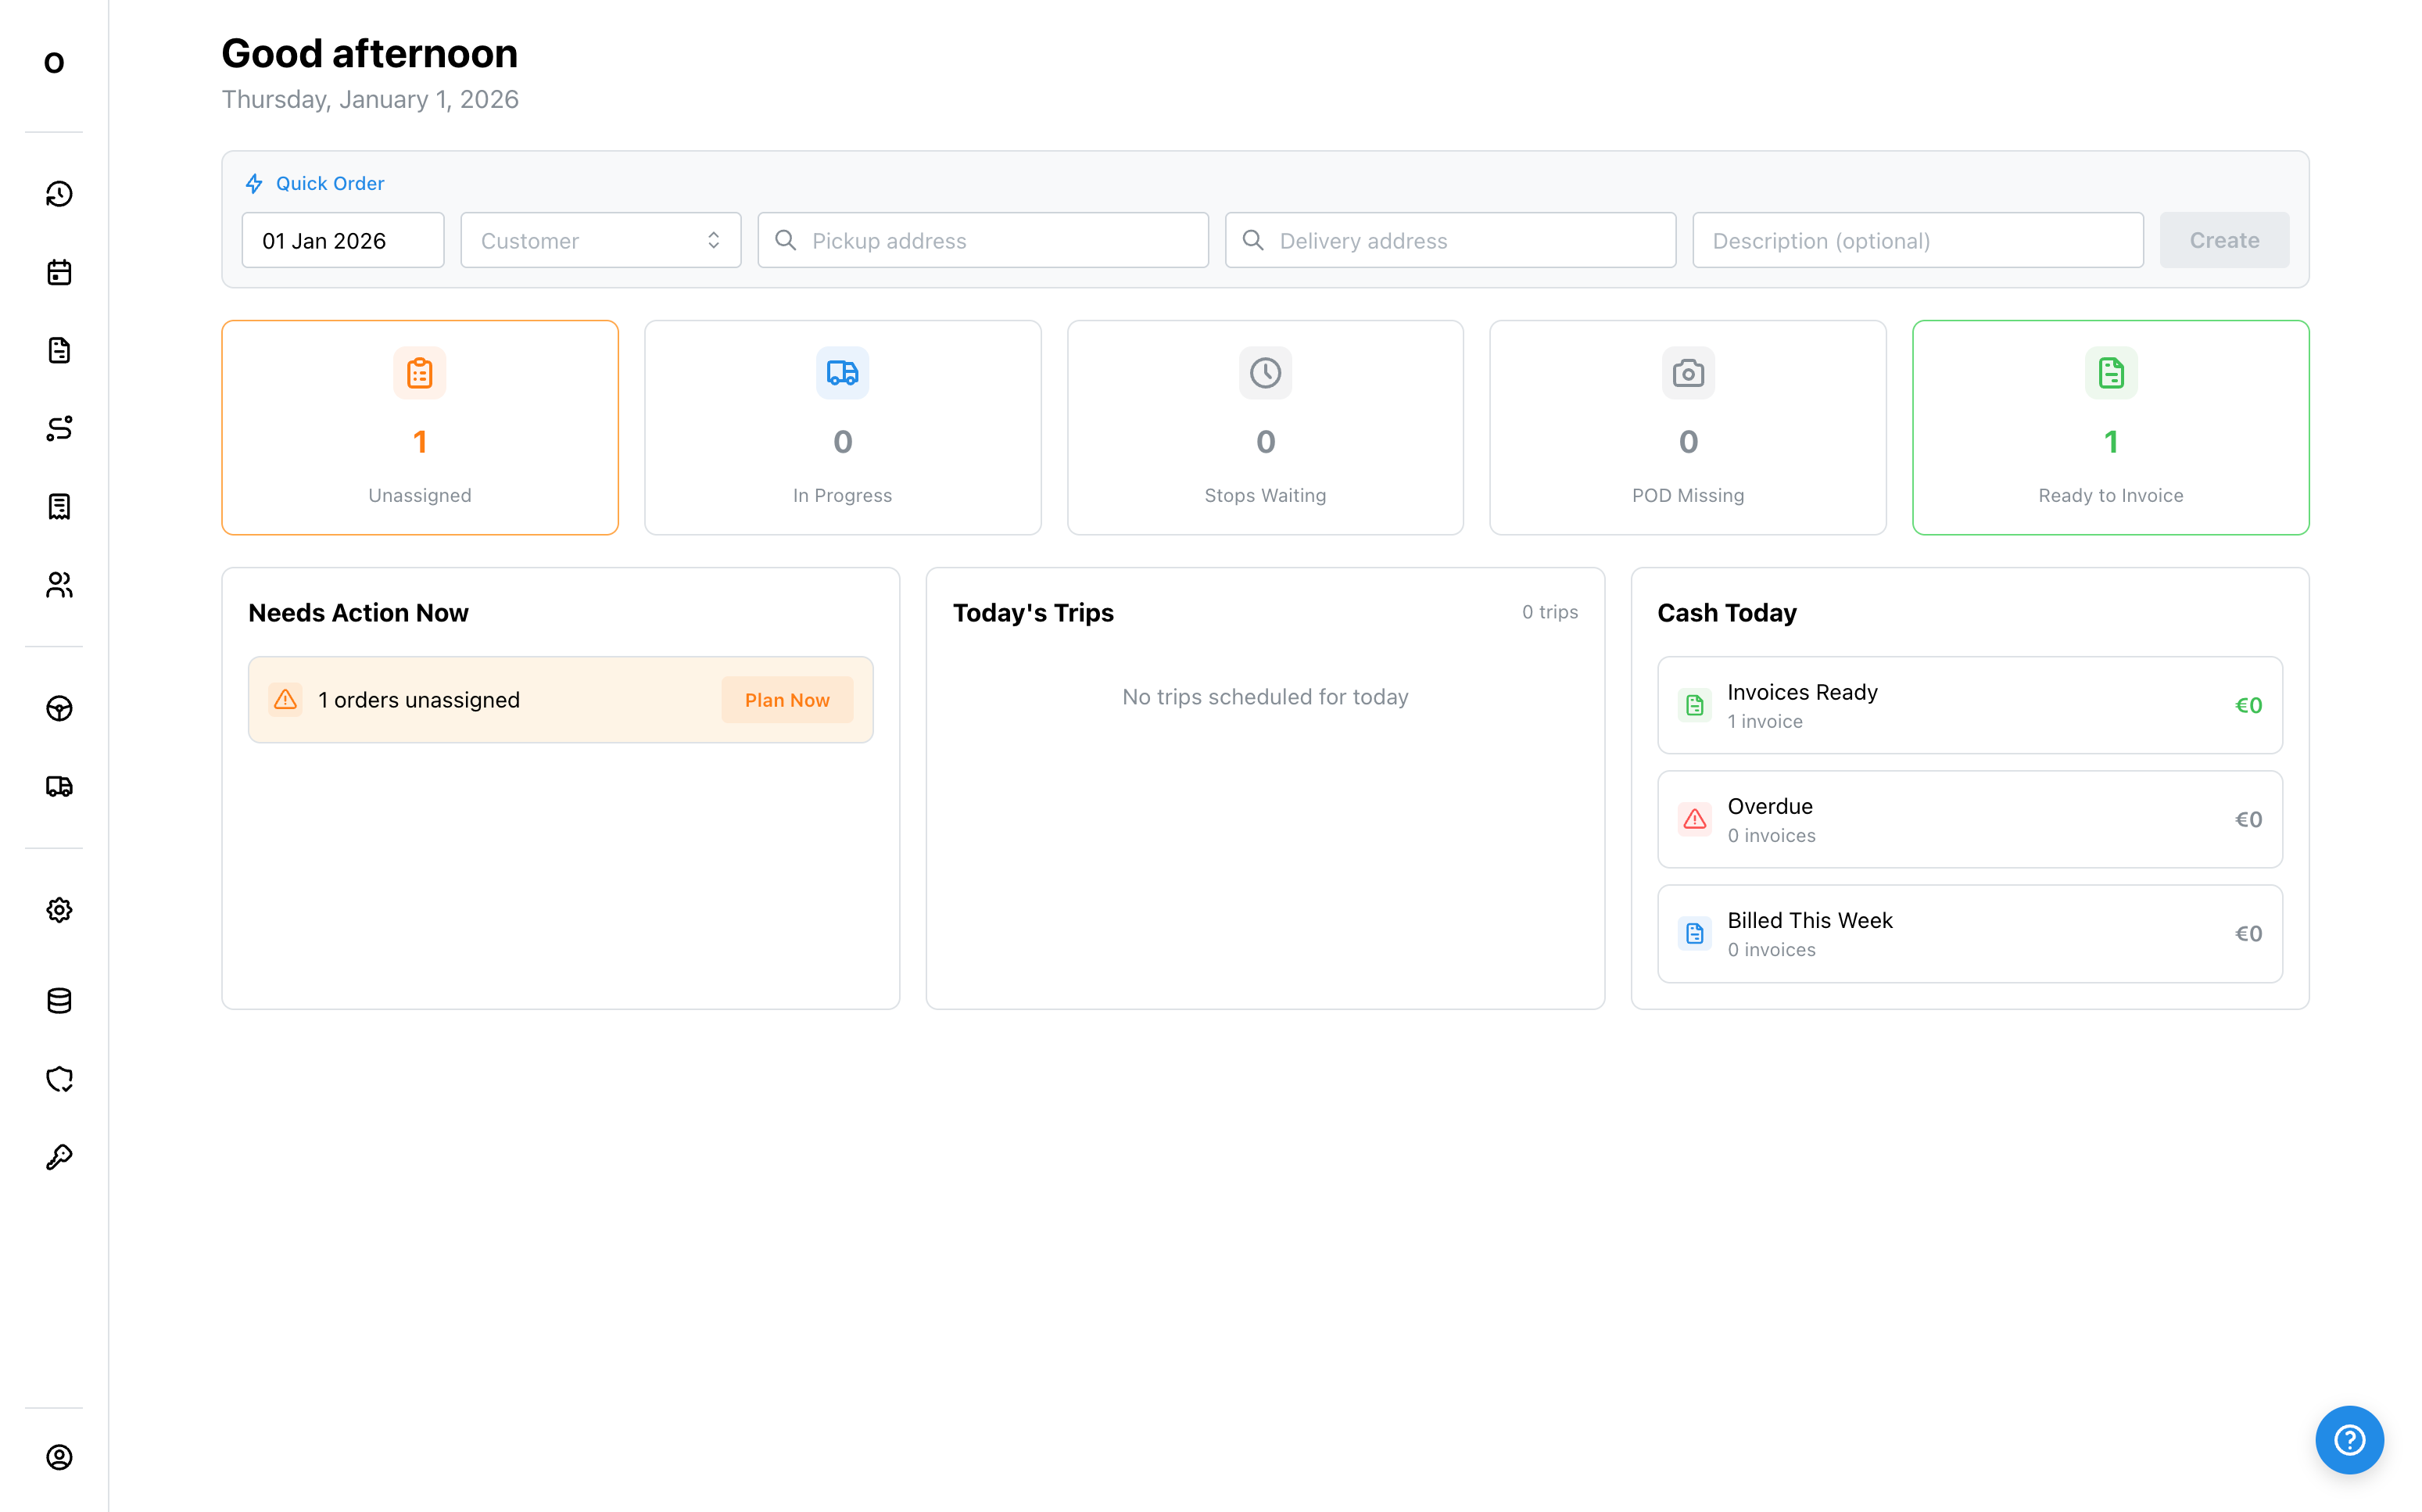Open the user profile icon at bottom

(59, 1457)
